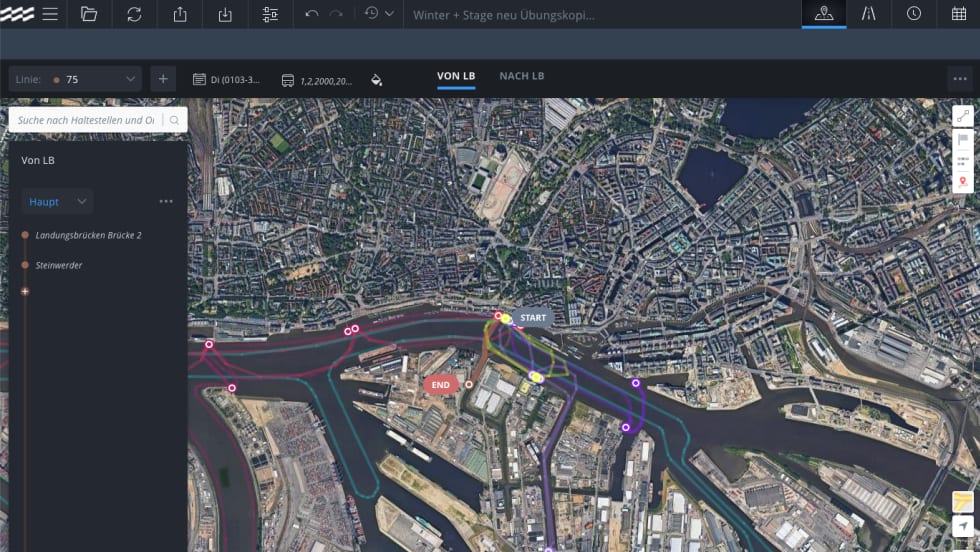Open the clock timetable view
Screen dimensions: 980x552
click(x=914, y=14)
